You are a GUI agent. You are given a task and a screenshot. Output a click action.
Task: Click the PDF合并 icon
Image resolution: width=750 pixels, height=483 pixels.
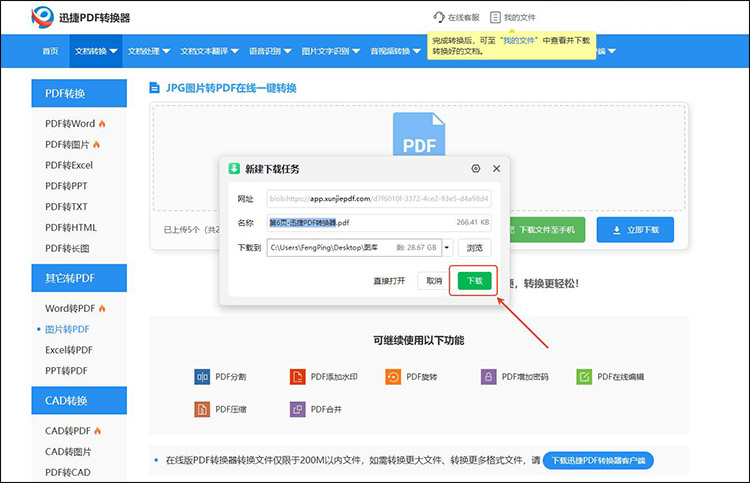[x=298, y=409]
